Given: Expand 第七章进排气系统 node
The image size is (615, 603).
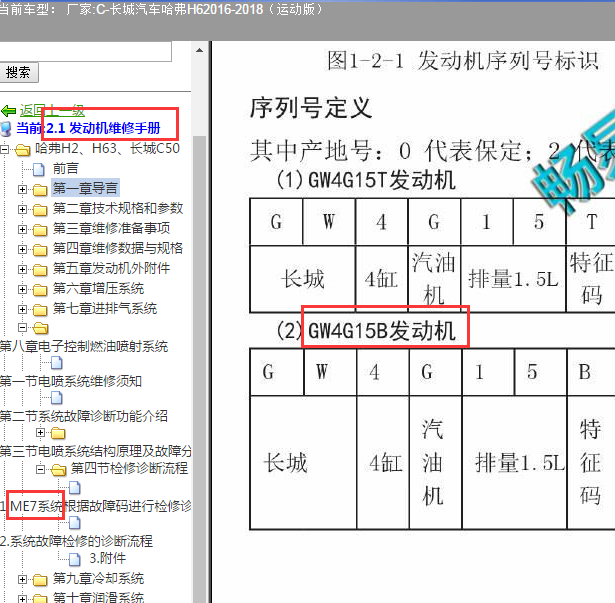Looking at the screenshot, I should pyautogui.click(x=22, y=310).
